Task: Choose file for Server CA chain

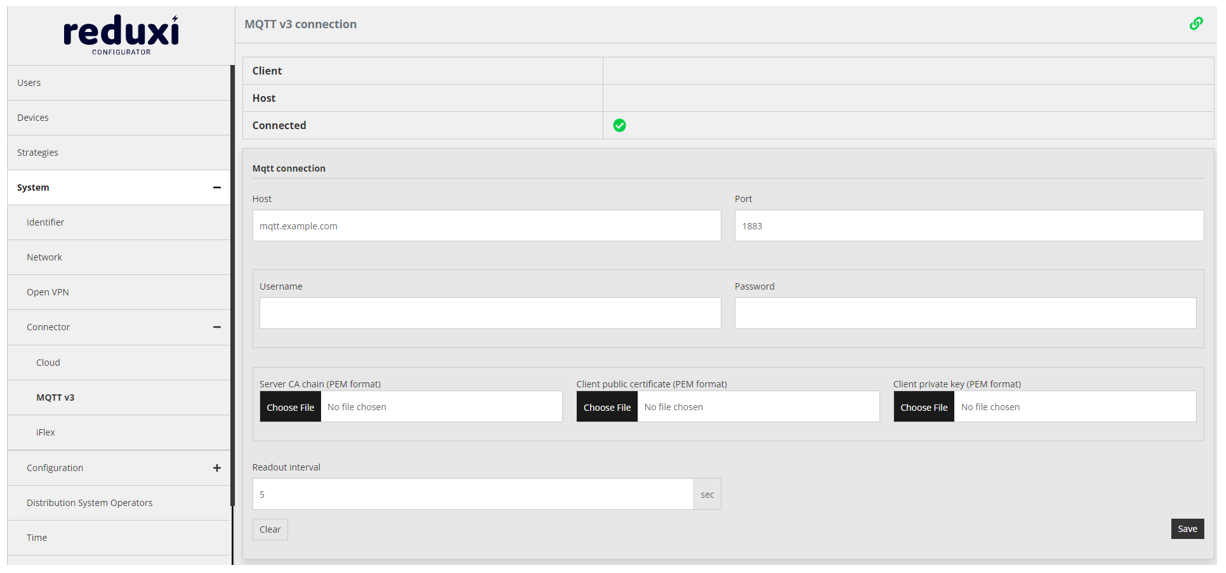Action: coord(290,407)
